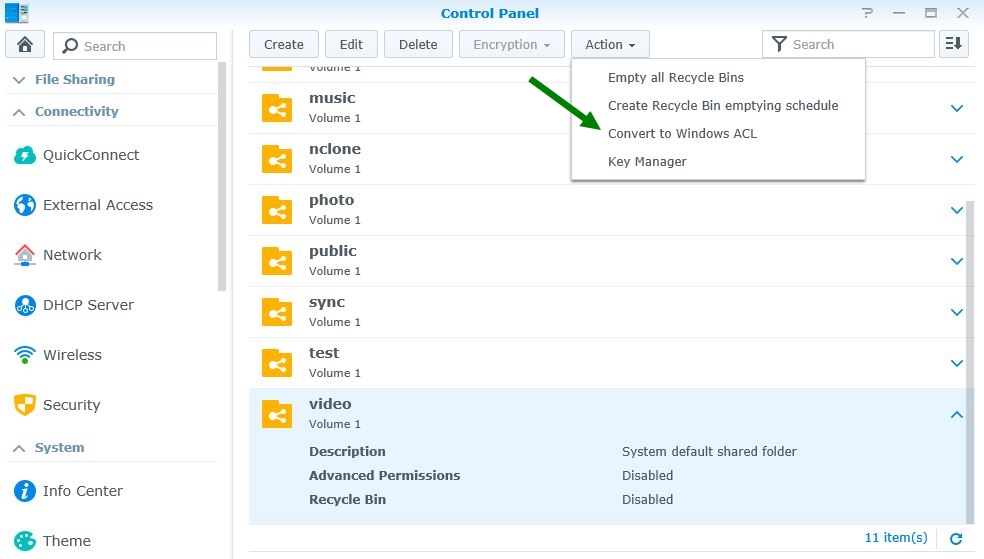This screenshot has height=559, width=984.
Task: Expand the photo folder details
Action: [x=956, y=210]
